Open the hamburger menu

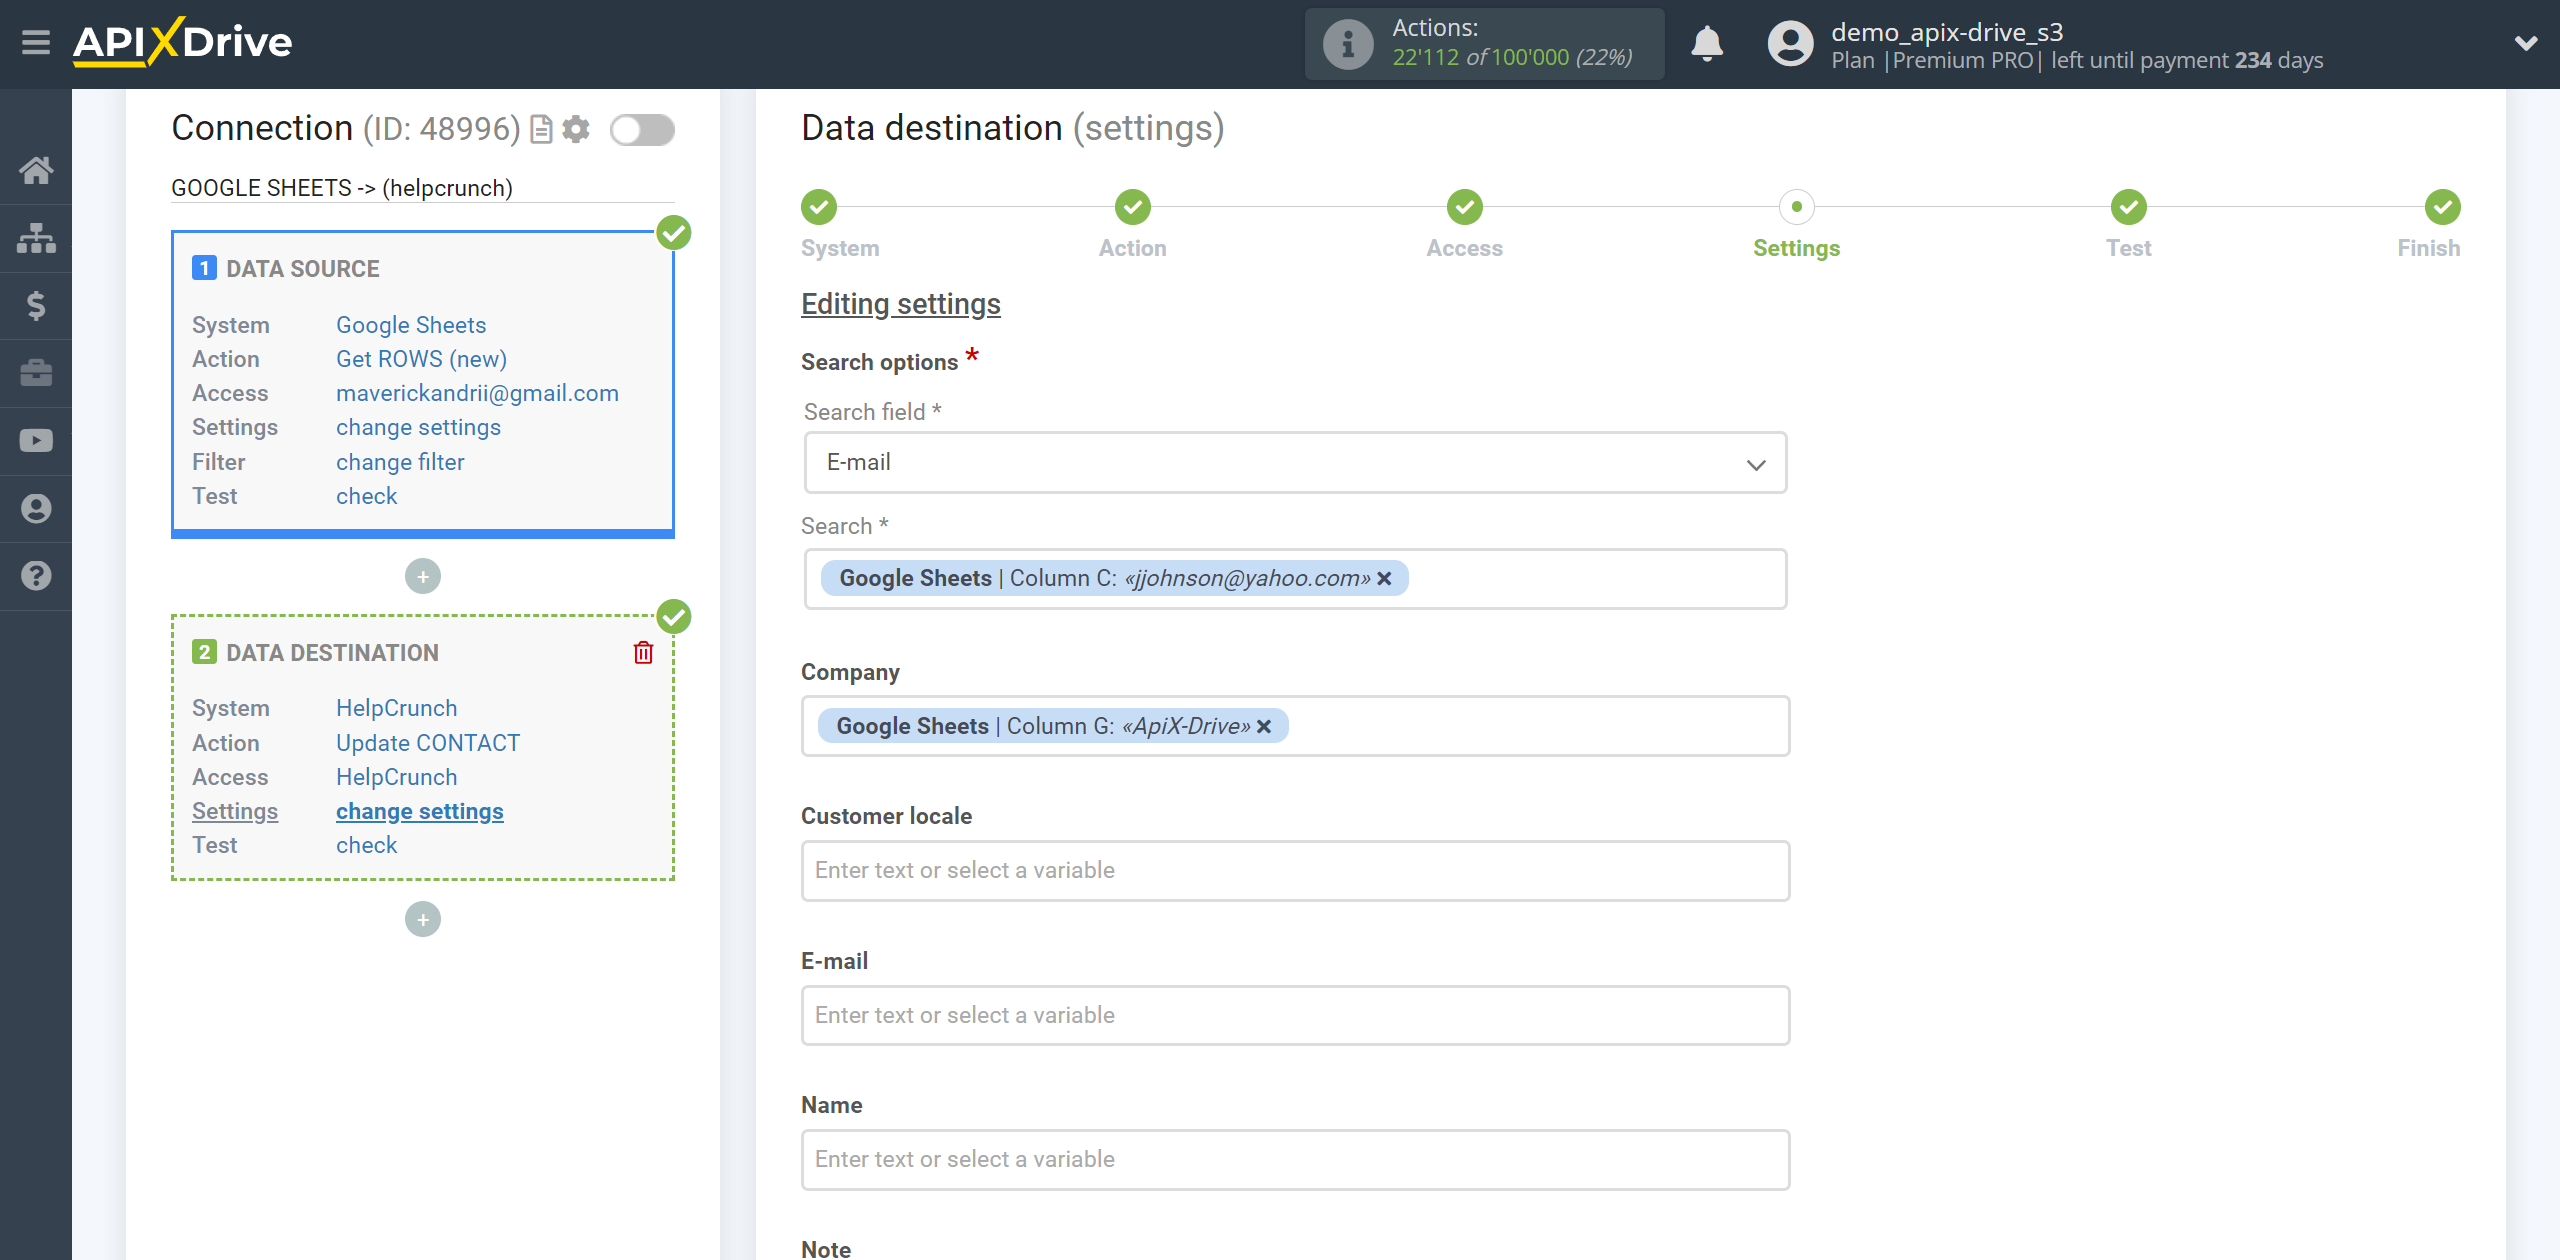[x=36, y=43]
